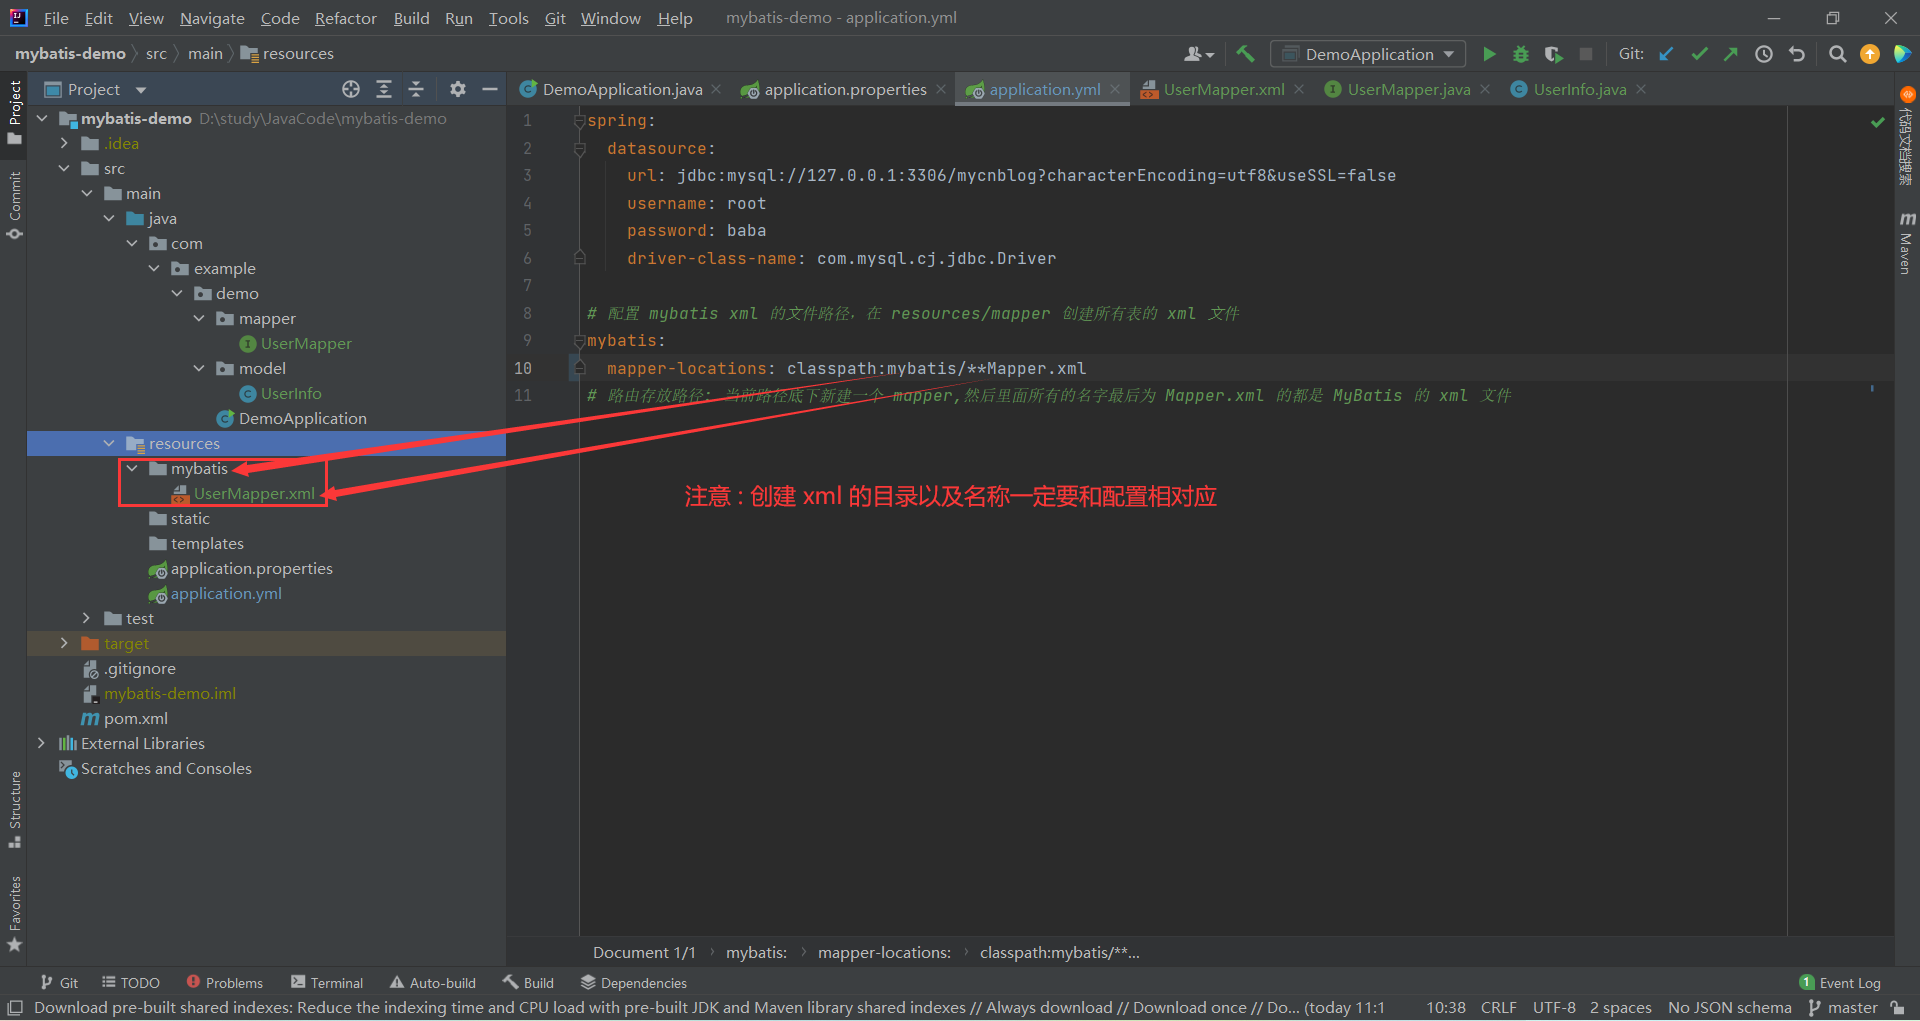The height and width of the screenshot is (1021, 1920).
Task: Open the Terminal tool window
Action: click(x=327, y=983)
